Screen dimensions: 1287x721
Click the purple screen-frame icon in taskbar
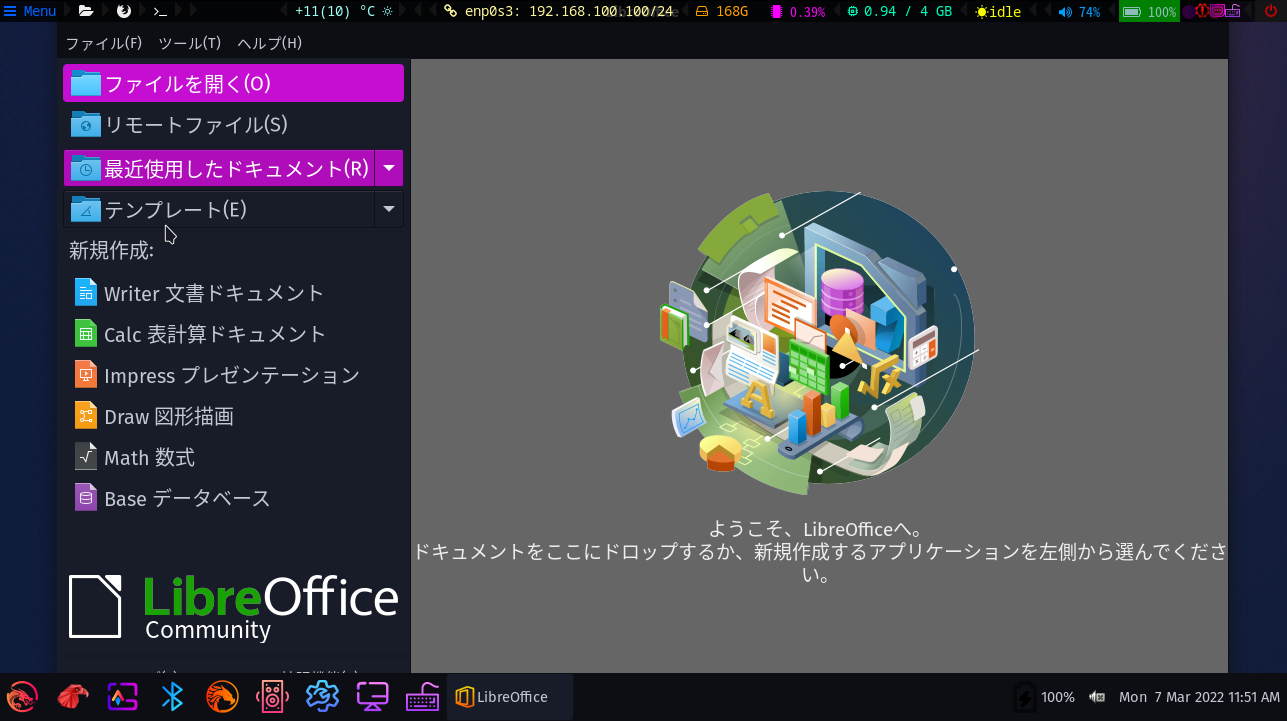point(122,697)
